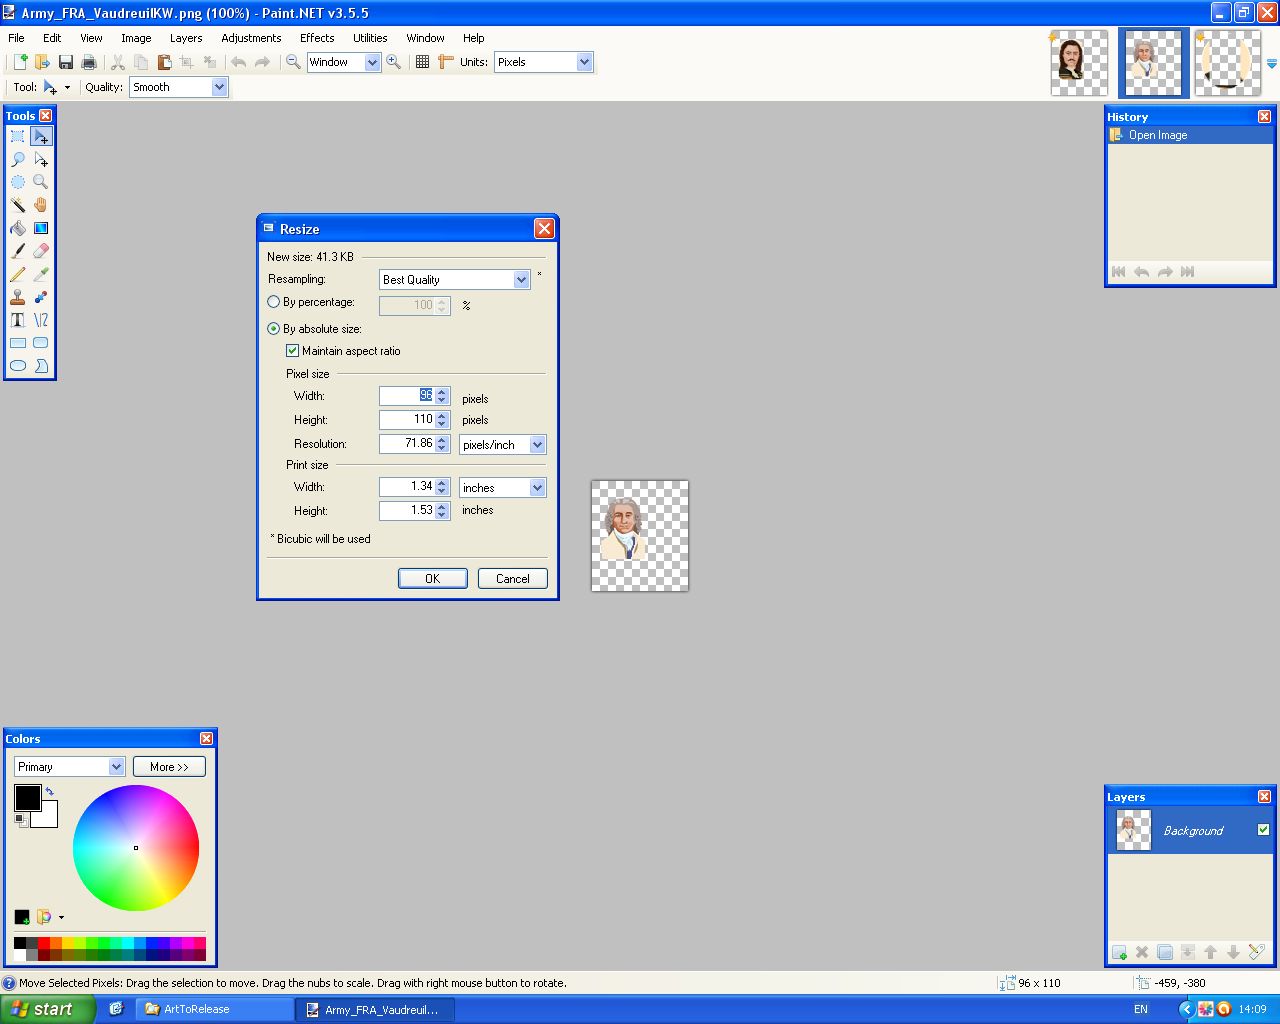The image size is (1280, 1024).
Task: Select the Pan hand tool
Action: [41, 205]
